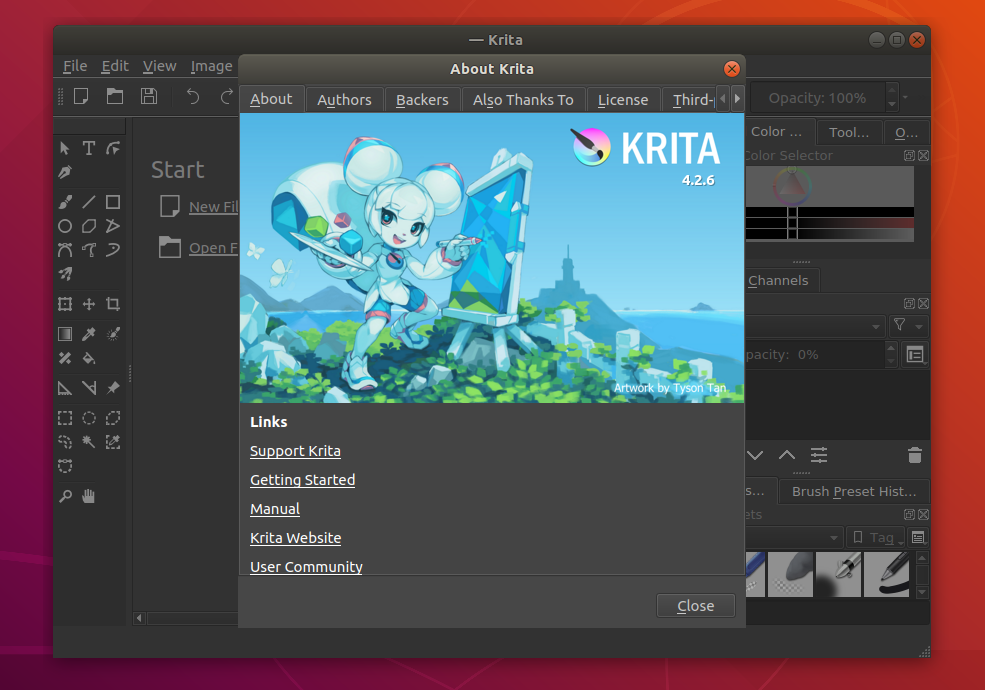The width and height of the screenshot is (985, 690).
Task: Open the Also Thanks To tab
Action: tap(523, 100)
